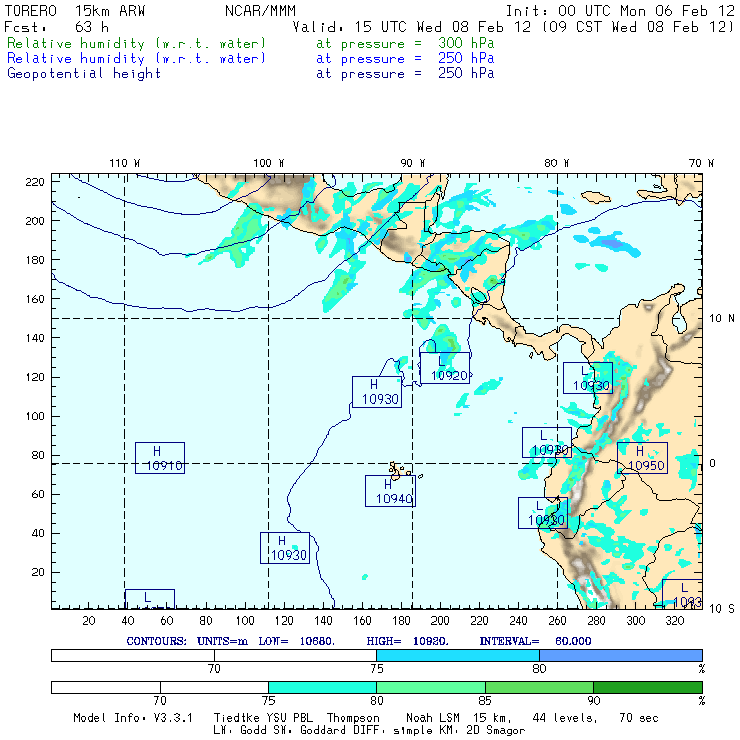This screenshot has width=740, height=740.
Task: Click the '44 levels,' text
Action: tap(565, 718)
